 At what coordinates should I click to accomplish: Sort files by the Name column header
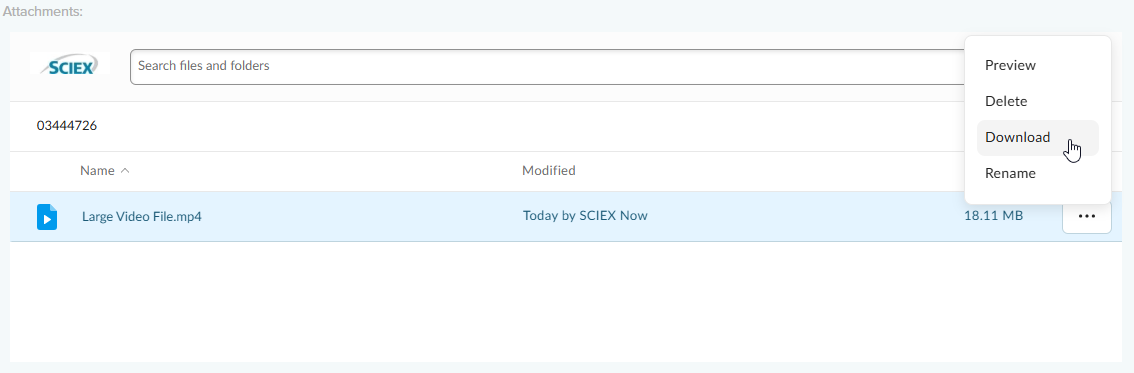[x=98, y=171]
